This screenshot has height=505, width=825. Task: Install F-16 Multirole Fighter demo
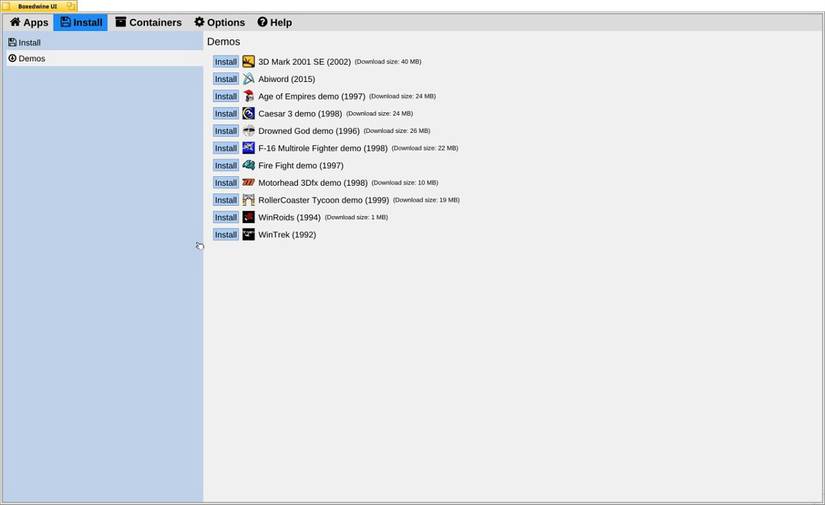coord(226,148)
